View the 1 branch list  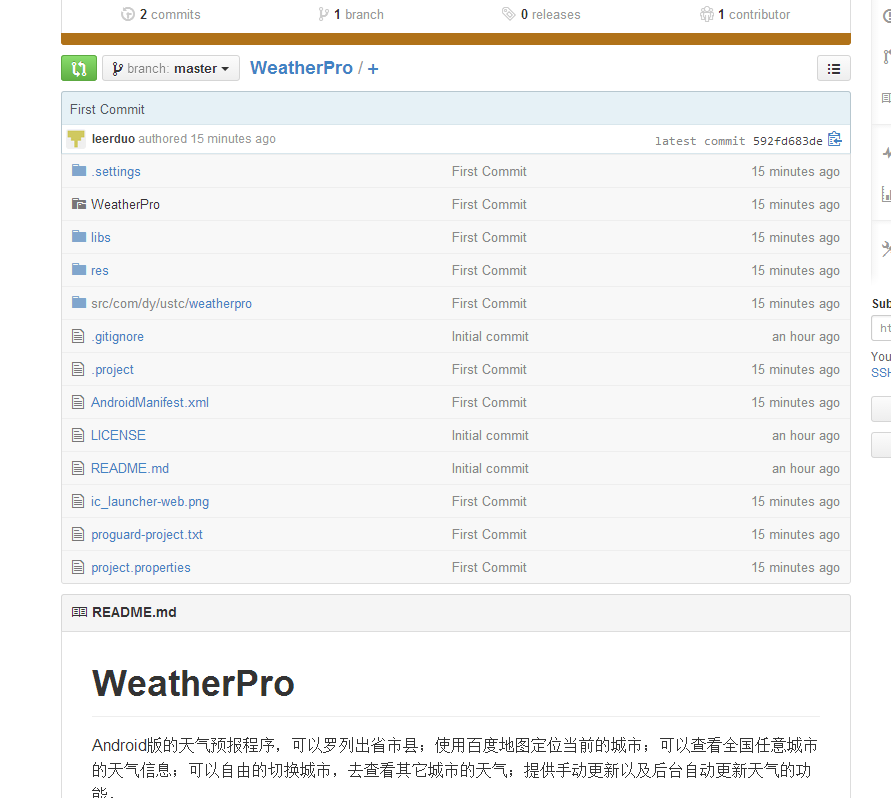tap(351, 14)
